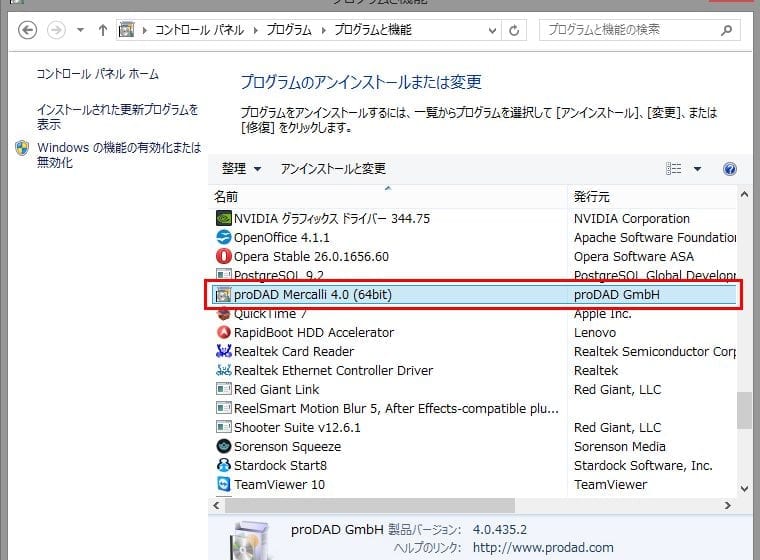The height and width of the screenshot is (560, 760).
Task: Click publisher cell Sorenson Media
Action: (x=619, y=447)
